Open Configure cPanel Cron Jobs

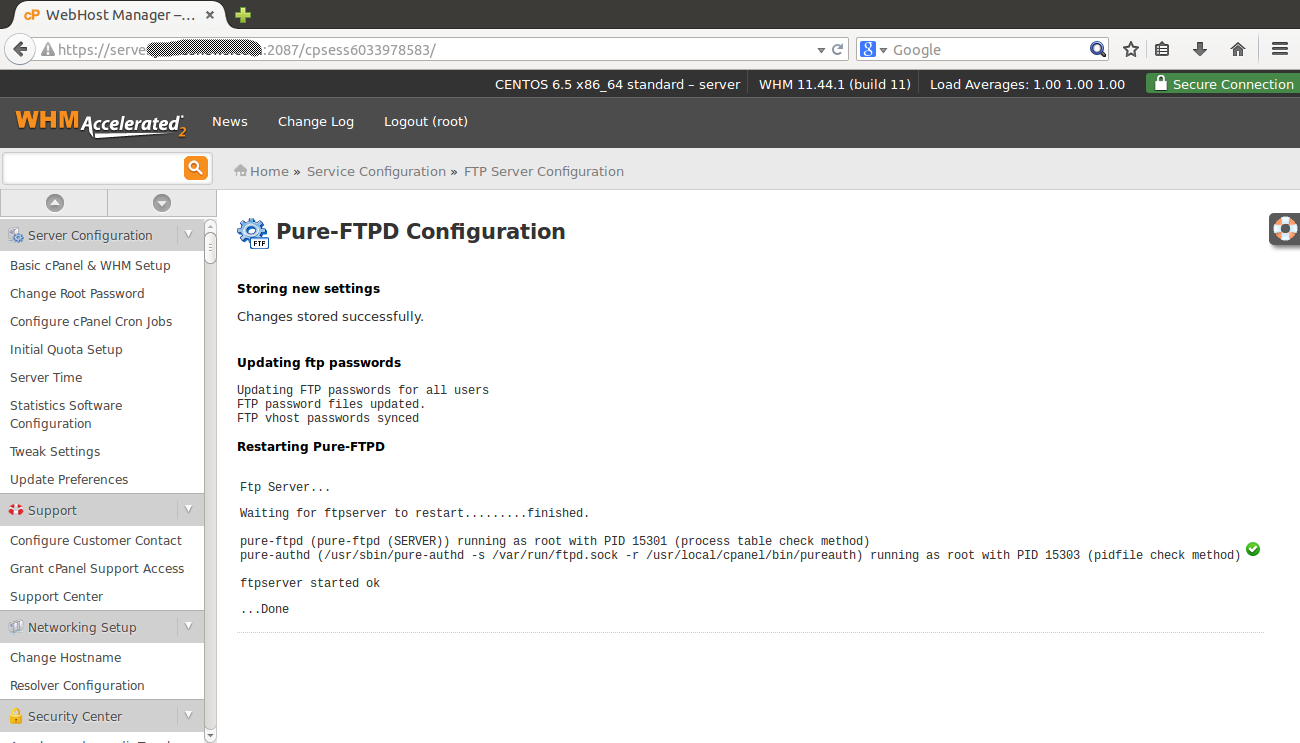tap(91, 321)
